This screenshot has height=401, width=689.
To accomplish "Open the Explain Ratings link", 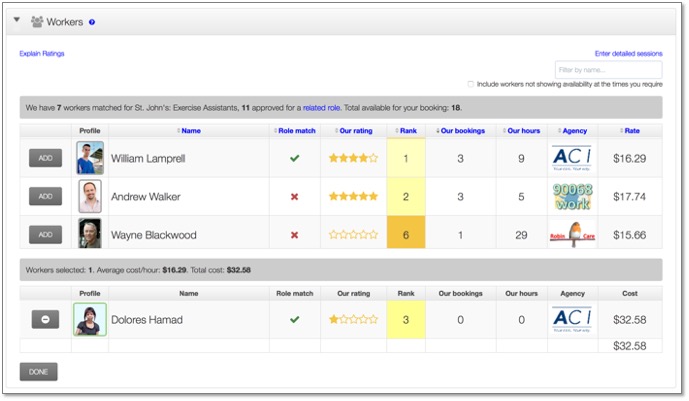I will pyautogui.click(x=42, y=53).
